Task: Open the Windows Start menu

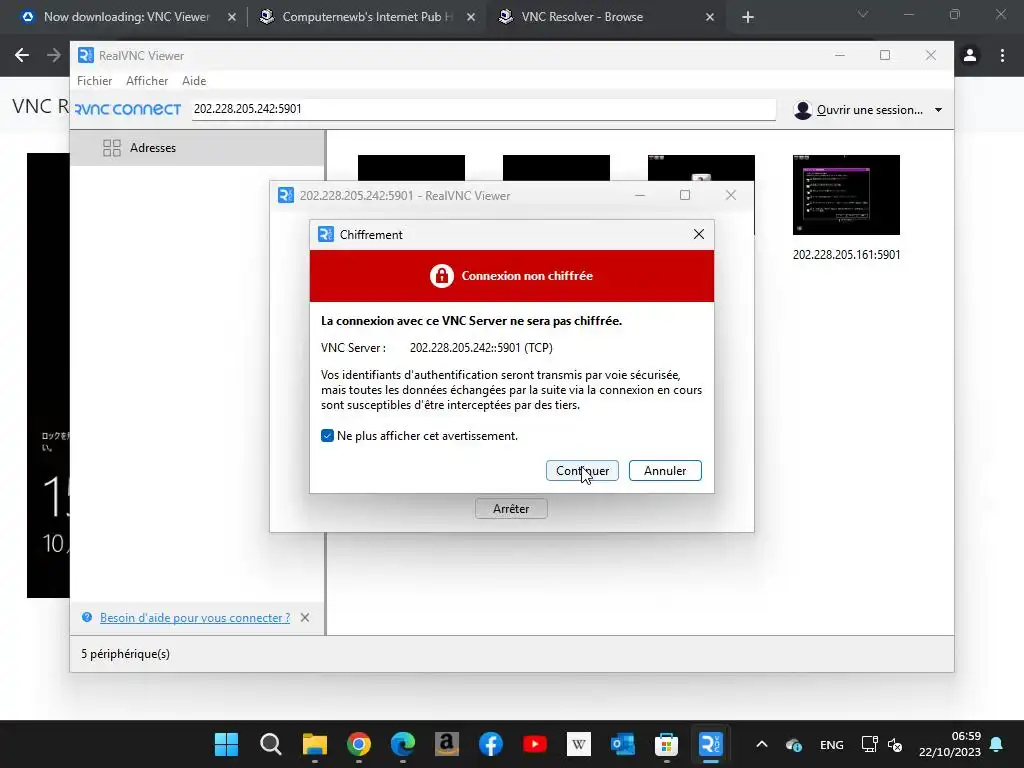Action: (x=226, y=744)
